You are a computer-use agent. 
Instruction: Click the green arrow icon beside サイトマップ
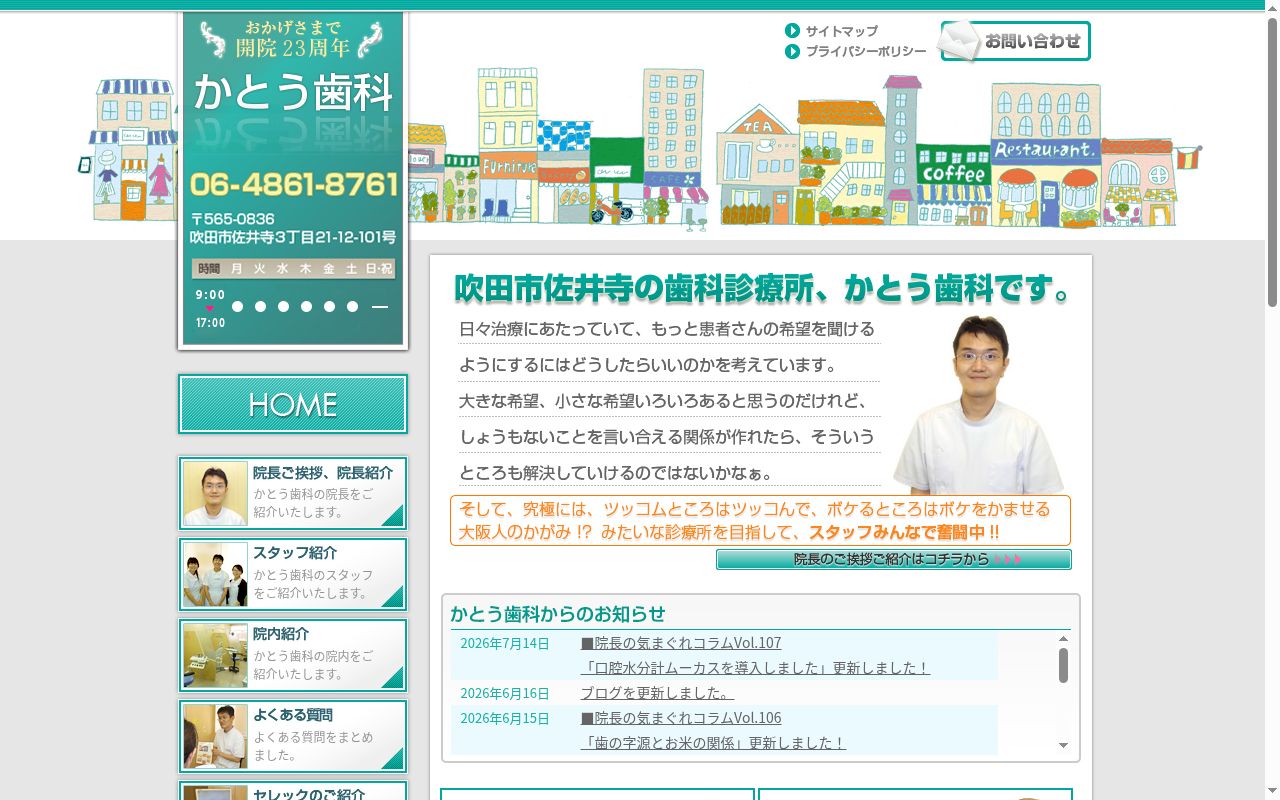click(793, 31)
